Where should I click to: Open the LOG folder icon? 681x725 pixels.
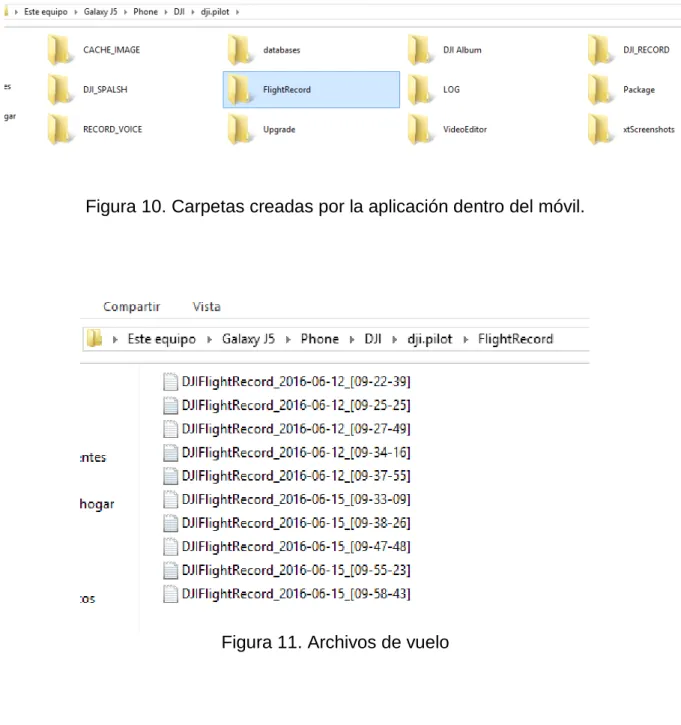pos(420,90)
